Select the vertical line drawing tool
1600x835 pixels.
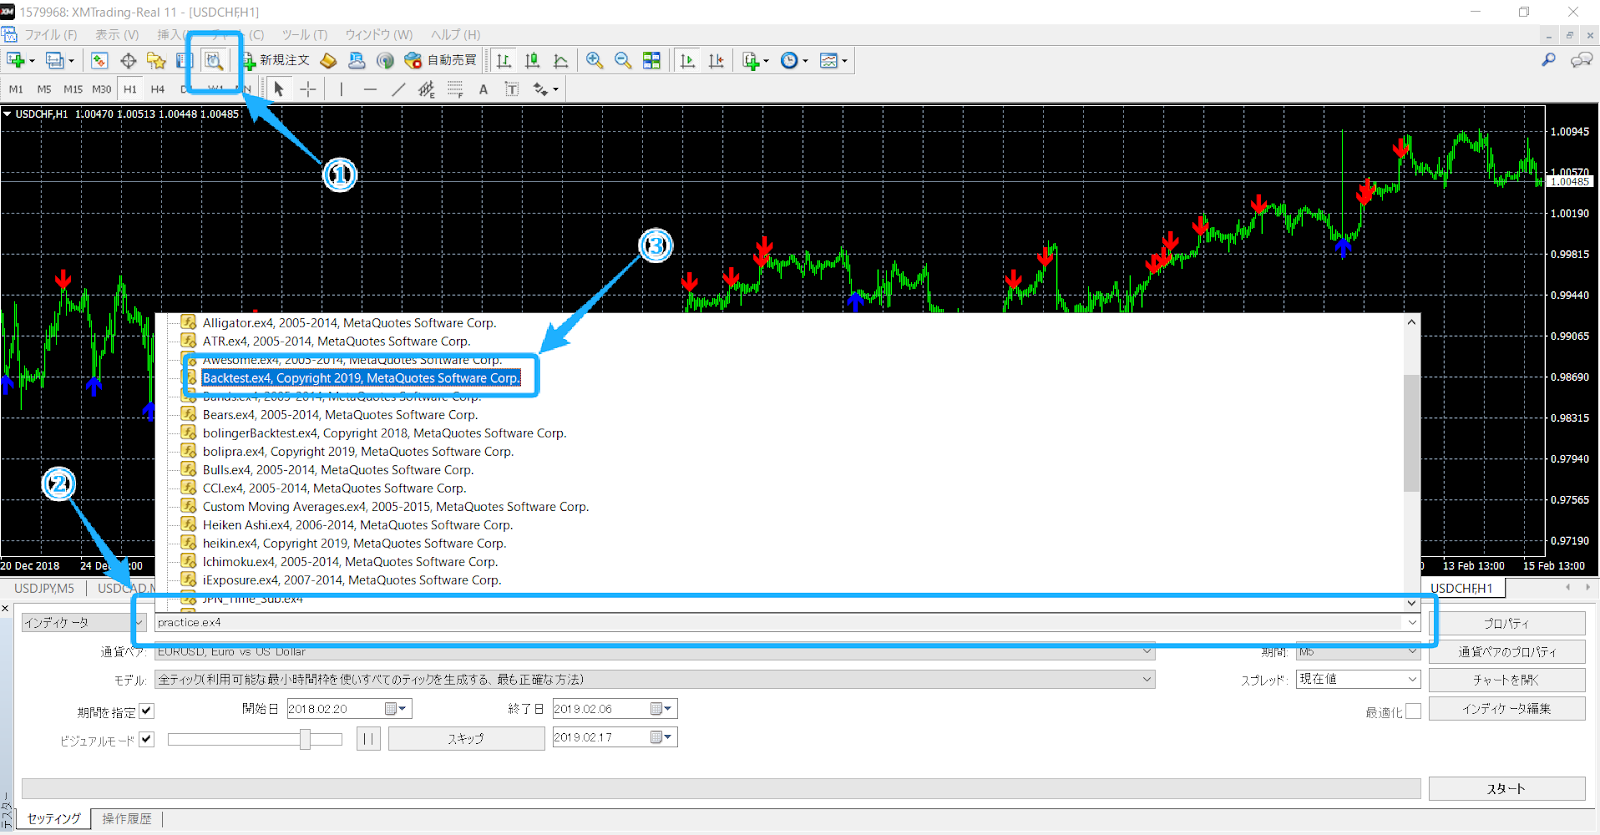[x=341, y=89]
